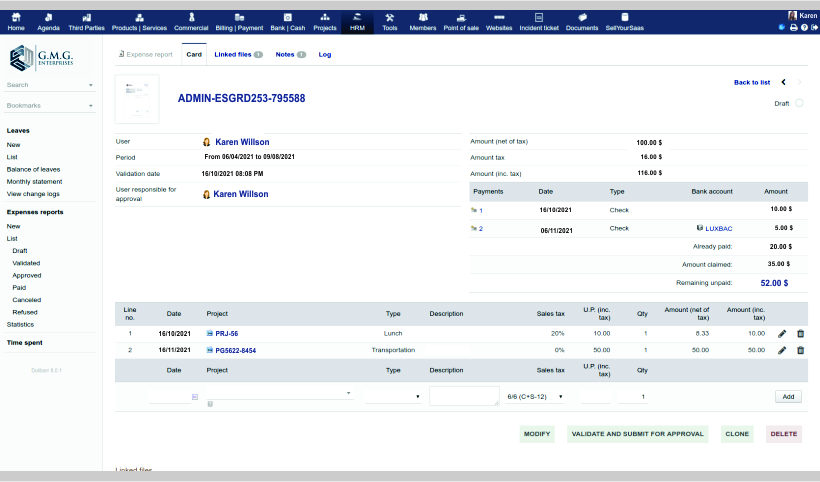820x482 pixels.
Task: Click the Back to list link
Action: (x=751, y=82)
